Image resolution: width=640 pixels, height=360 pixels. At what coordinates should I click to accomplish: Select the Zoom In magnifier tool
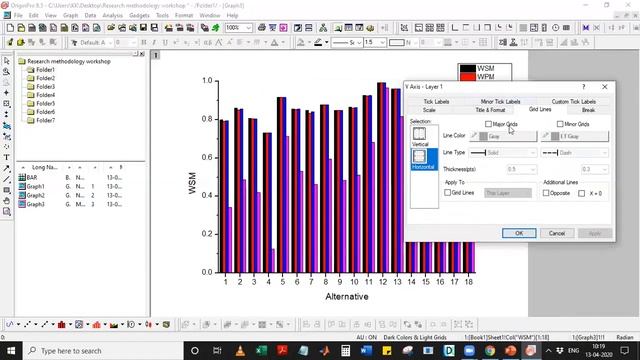[7, 71]
